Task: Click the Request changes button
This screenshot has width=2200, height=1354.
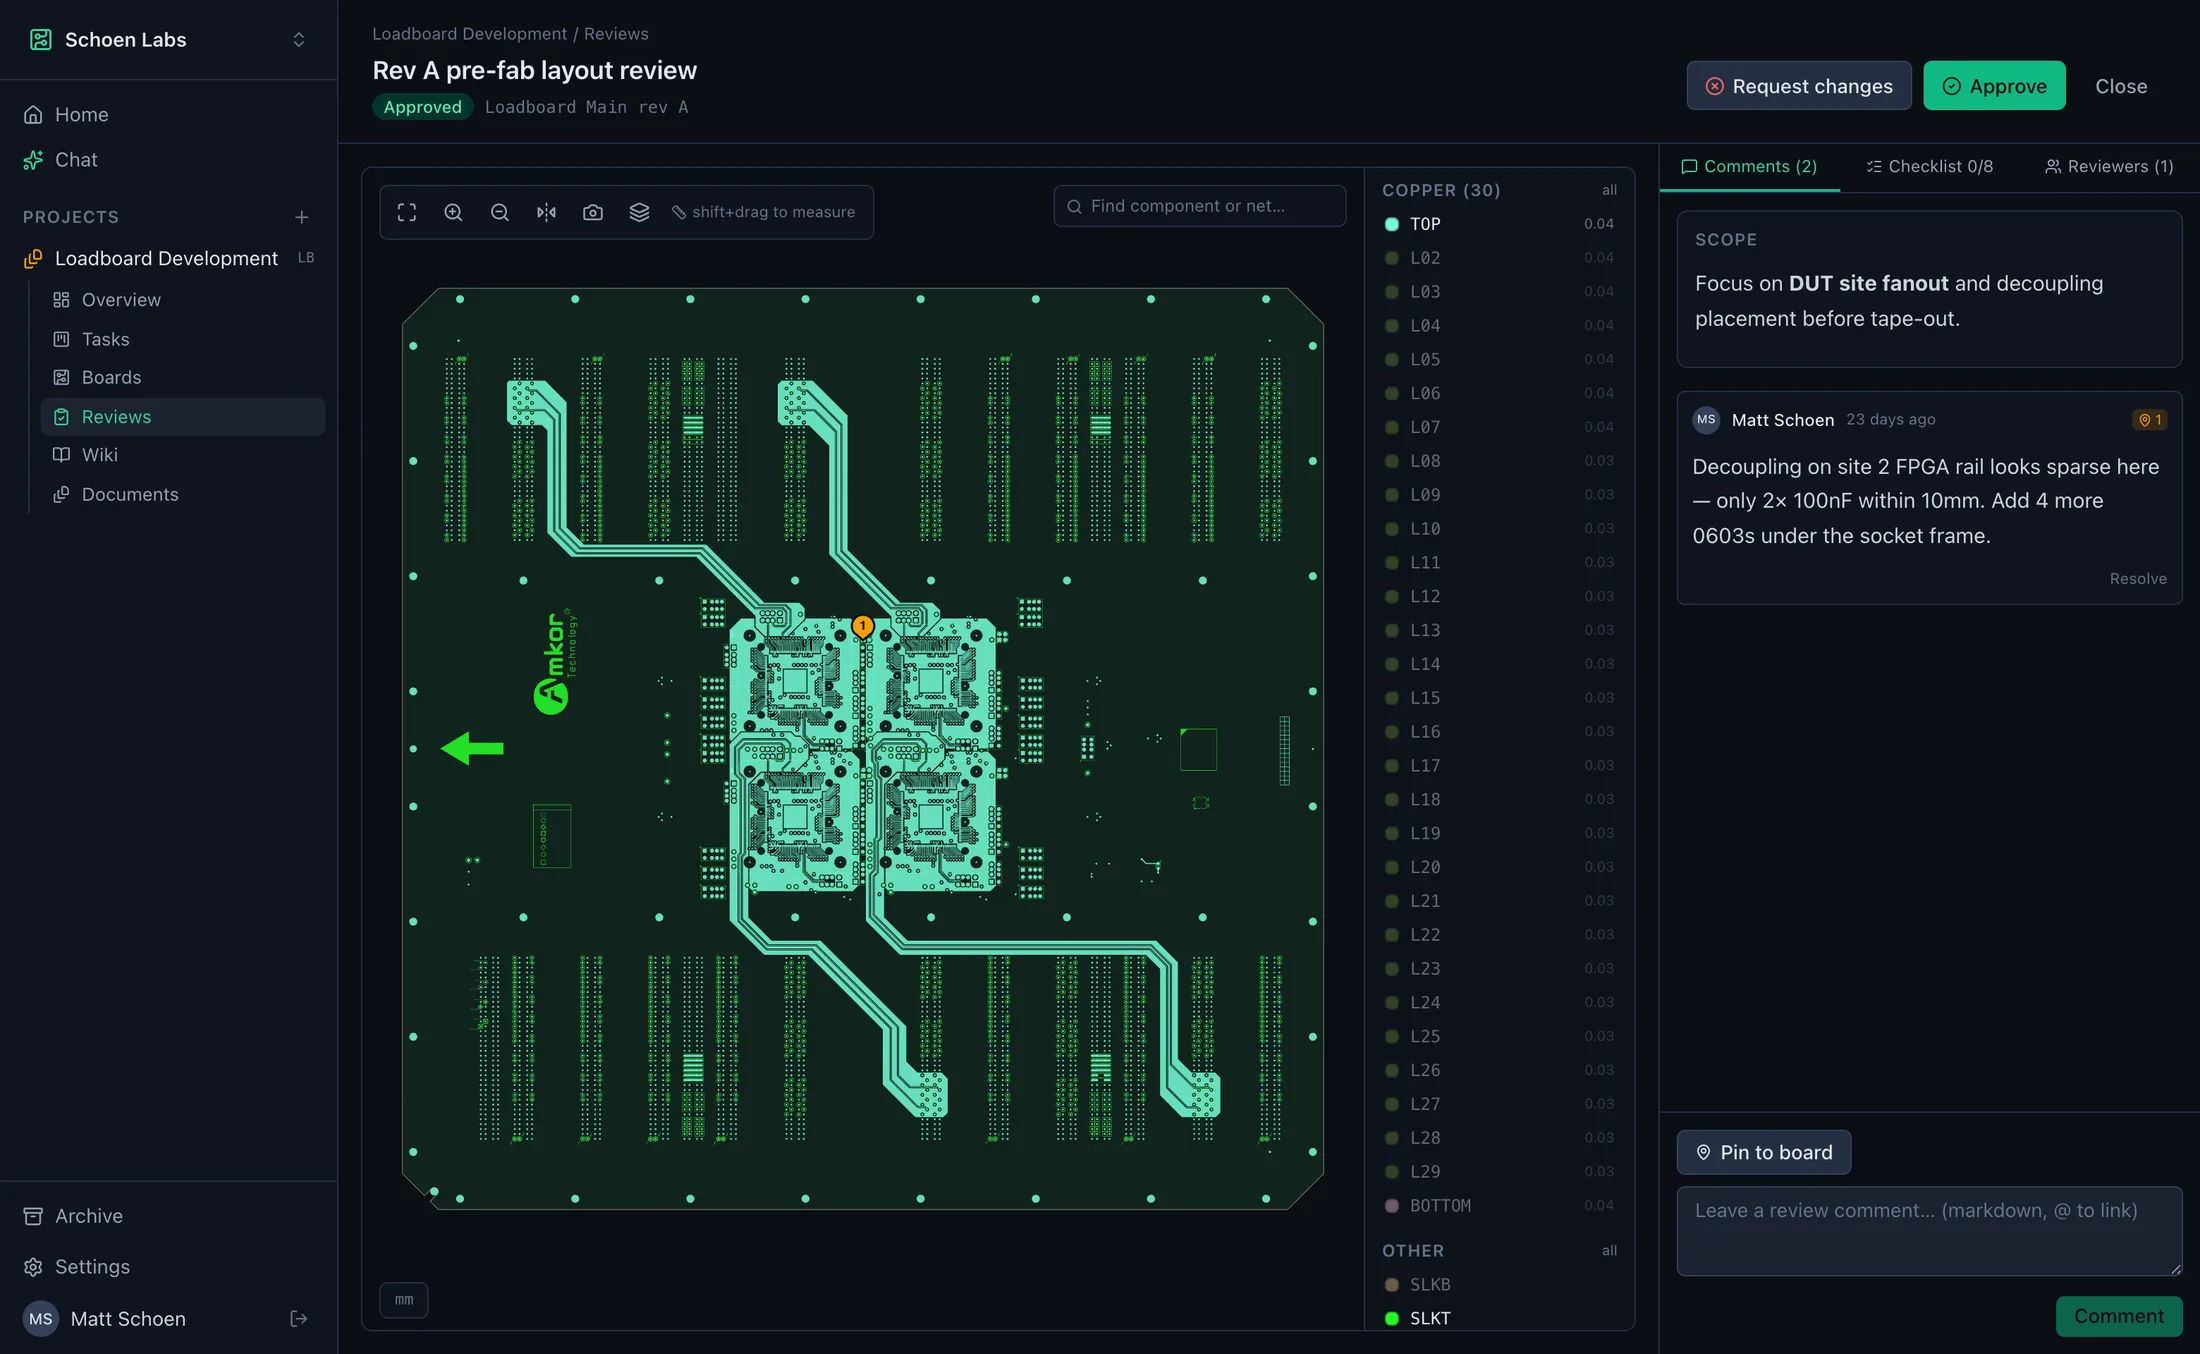Action: (x=1799, y=86)
